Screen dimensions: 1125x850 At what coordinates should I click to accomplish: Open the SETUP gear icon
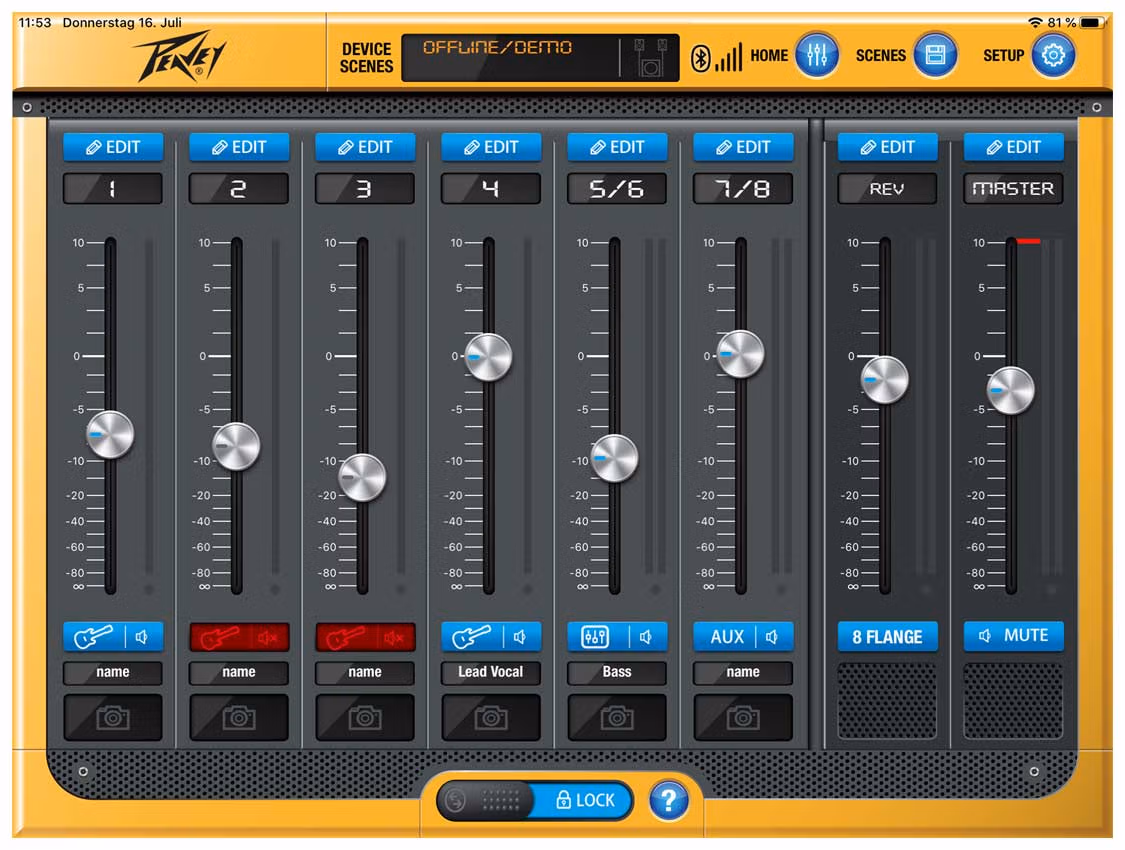(x=1052, y=55)
